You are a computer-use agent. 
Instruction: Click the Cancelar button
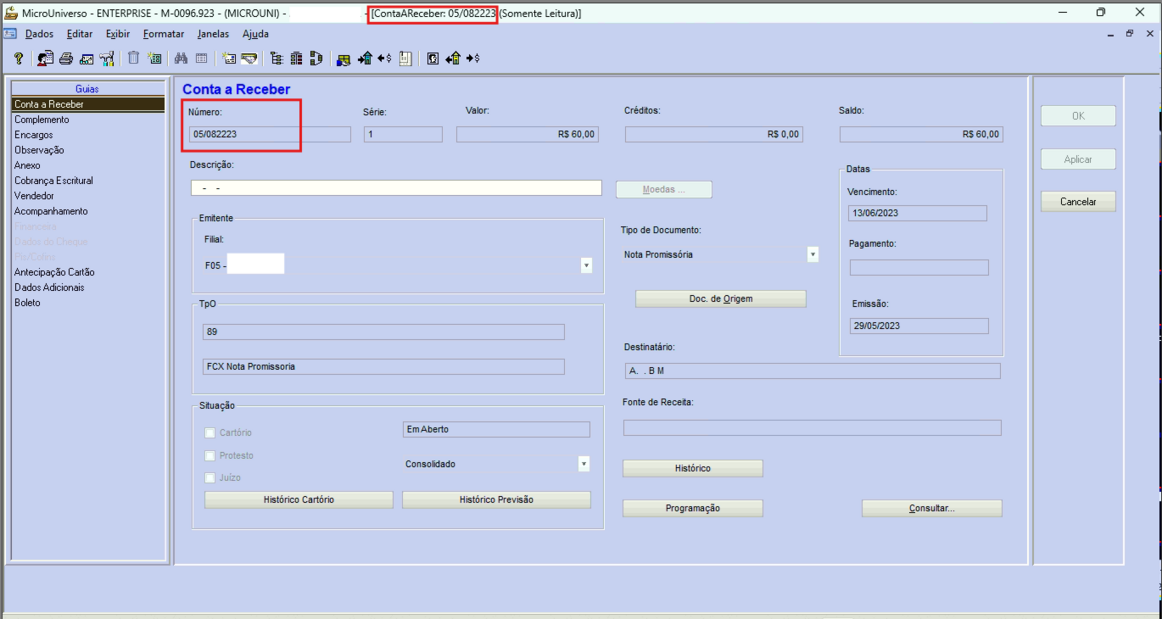(1078, 202)
